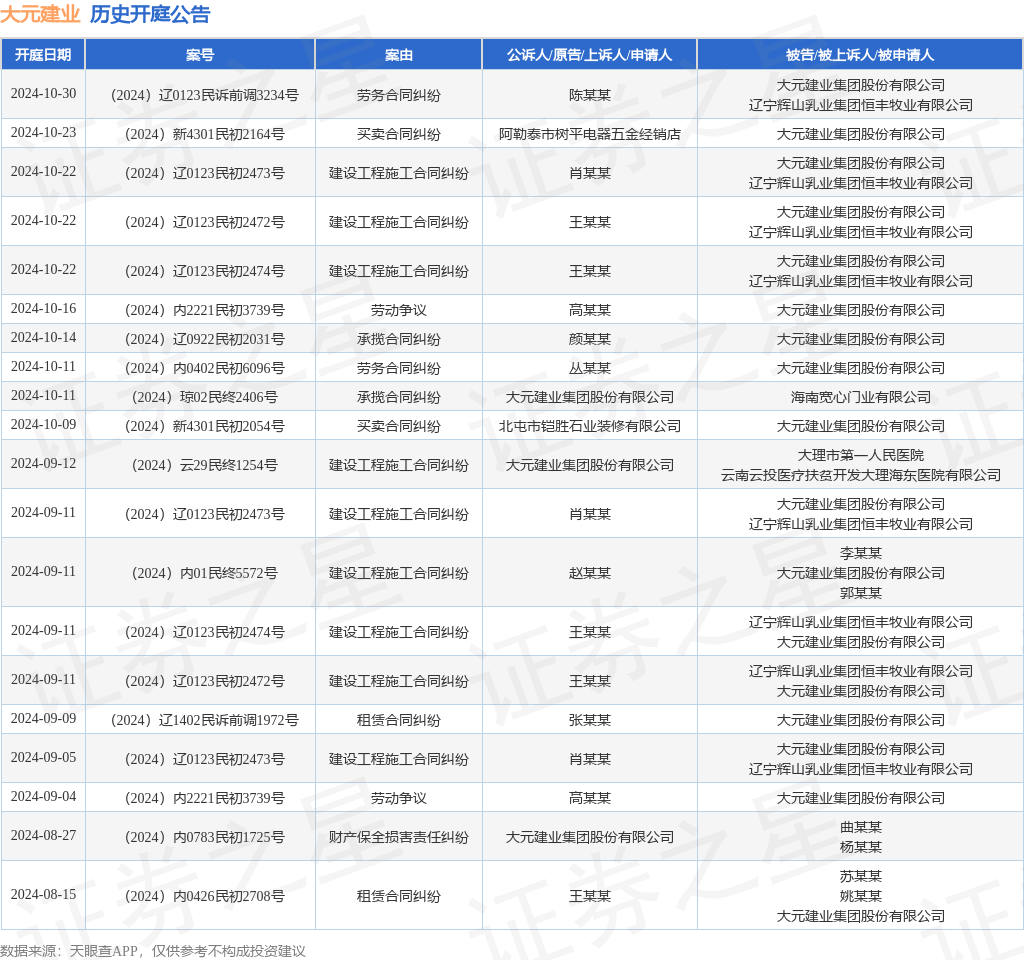
Task: Click plaintiff 阿勒泰市树平电器五金经销店
Action: point(590,135)
